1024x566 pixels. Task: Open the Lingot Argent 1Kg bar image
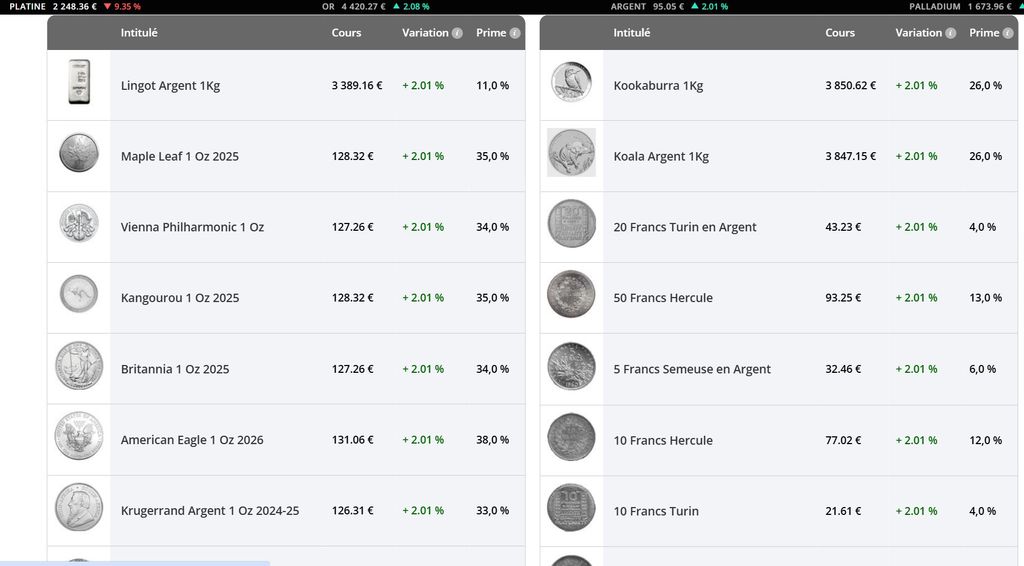pyautogui.click(x=79, y=83)
